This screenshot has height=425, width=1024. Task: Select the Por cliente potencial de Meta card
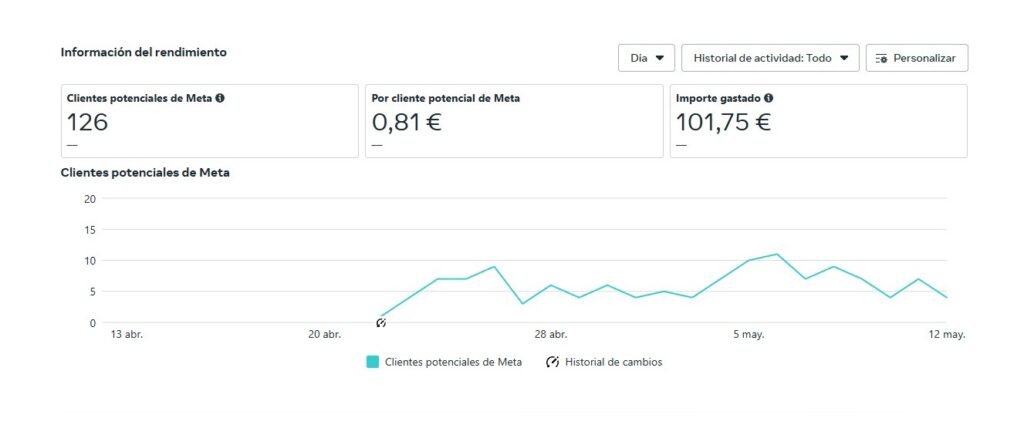pos(514,121)
